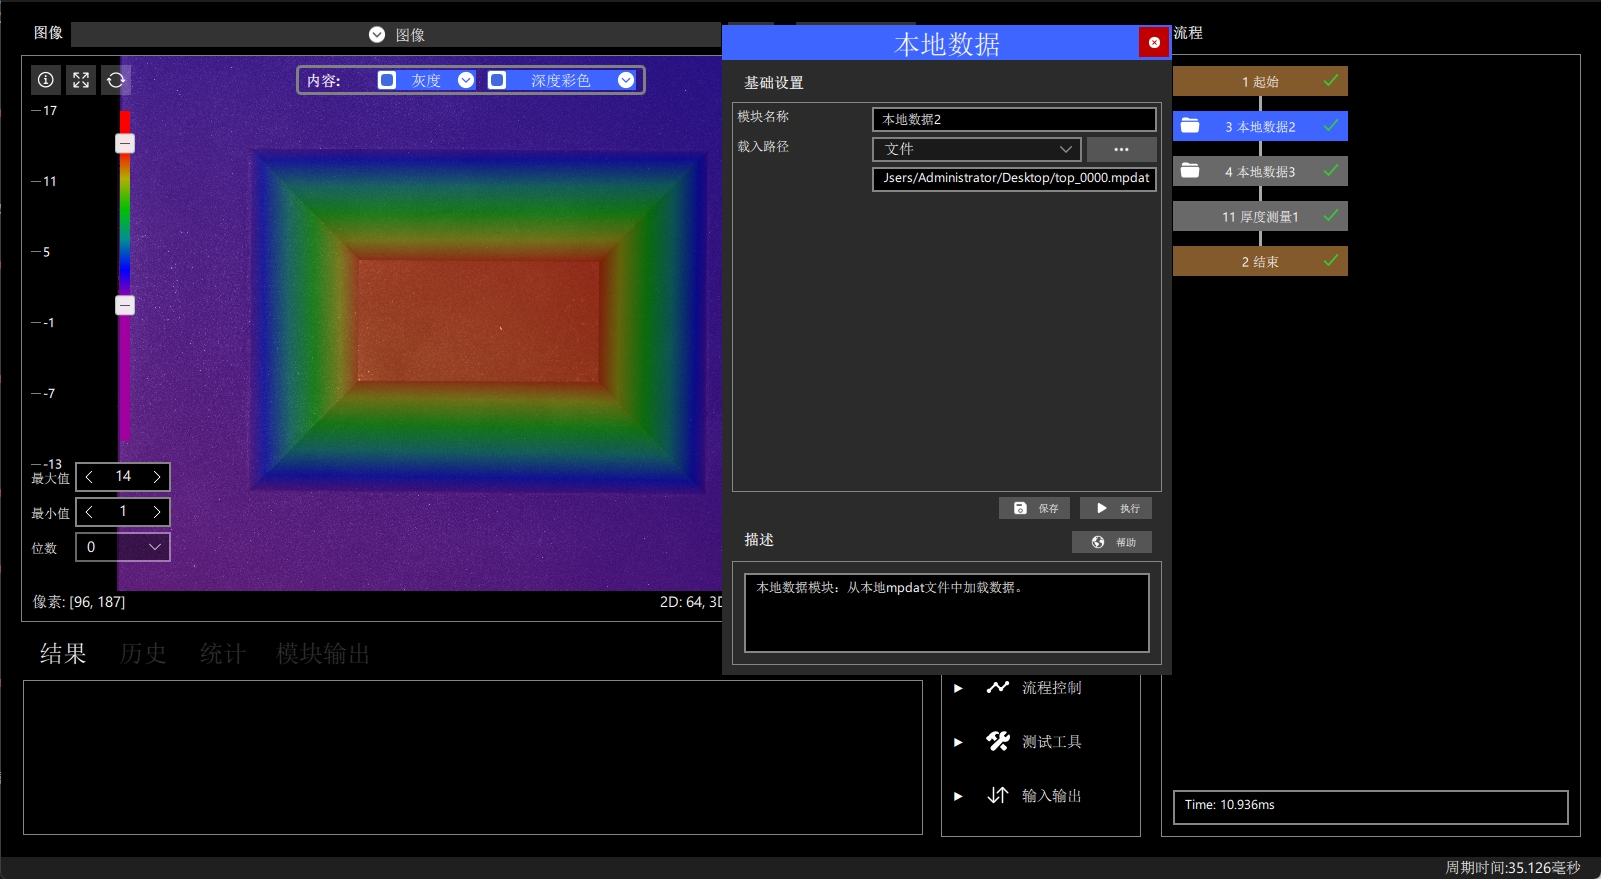
Task: Select the 本地数据2 folder node
Action: (1260, 126)
